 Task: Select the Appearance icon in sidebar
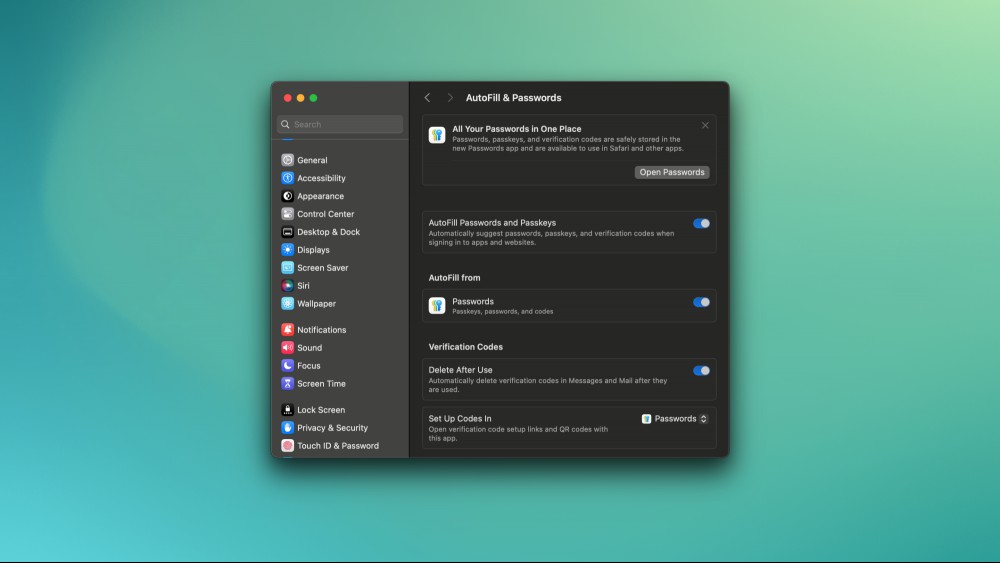pos(288,196)
